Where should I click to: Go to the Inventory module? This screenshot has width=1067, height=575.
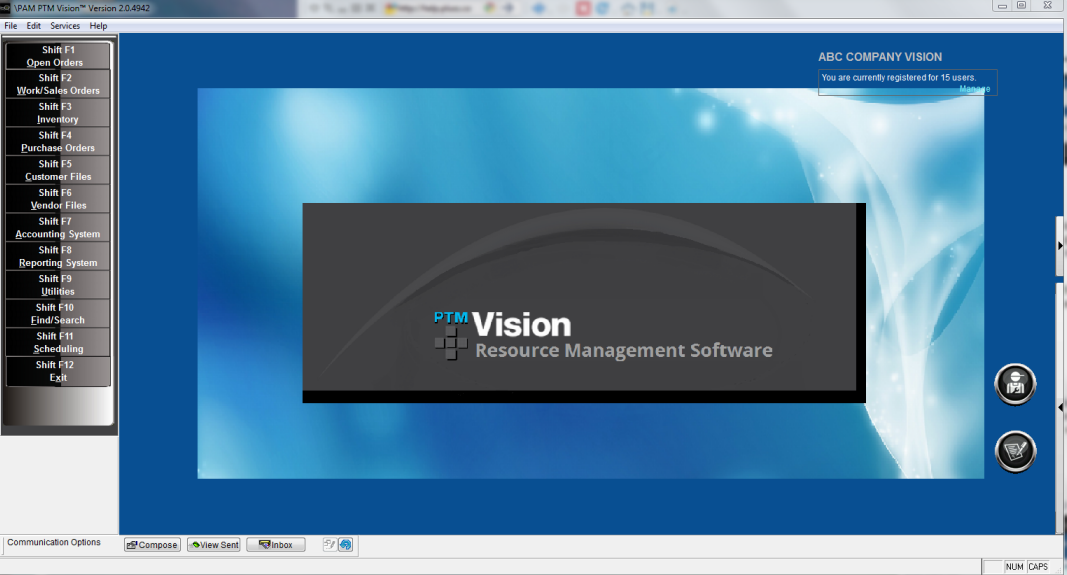click(x=58, y=113)
